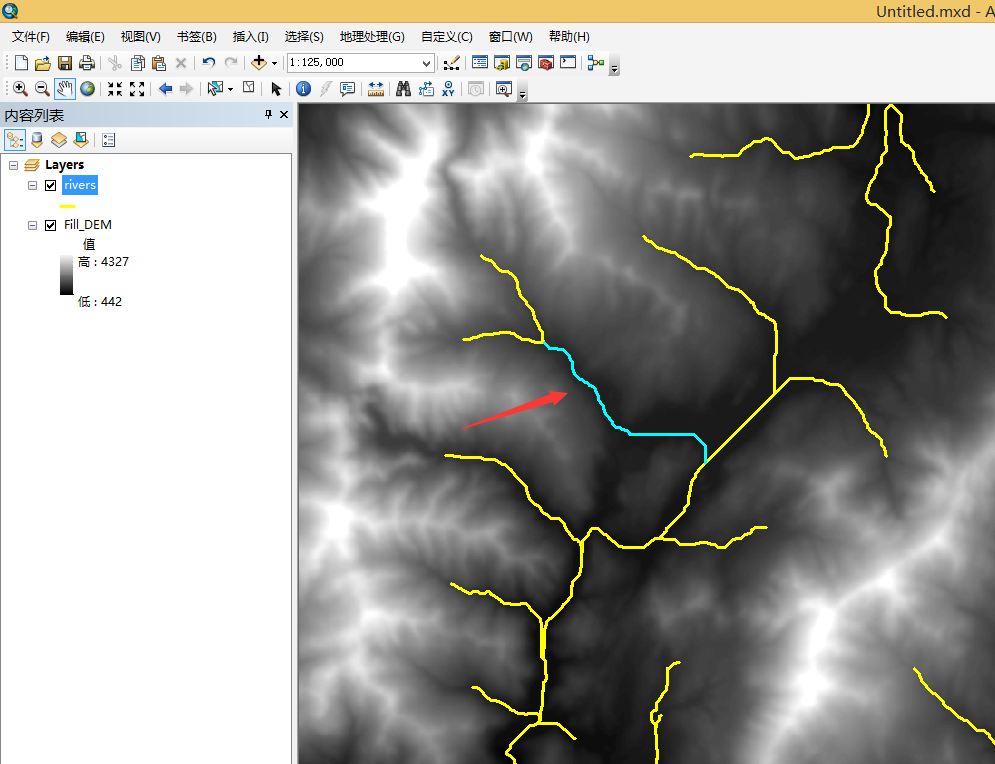Click the Undo arrow icon
The height and width of the screenshot is (764, 995).
click(x=209, y=62)
